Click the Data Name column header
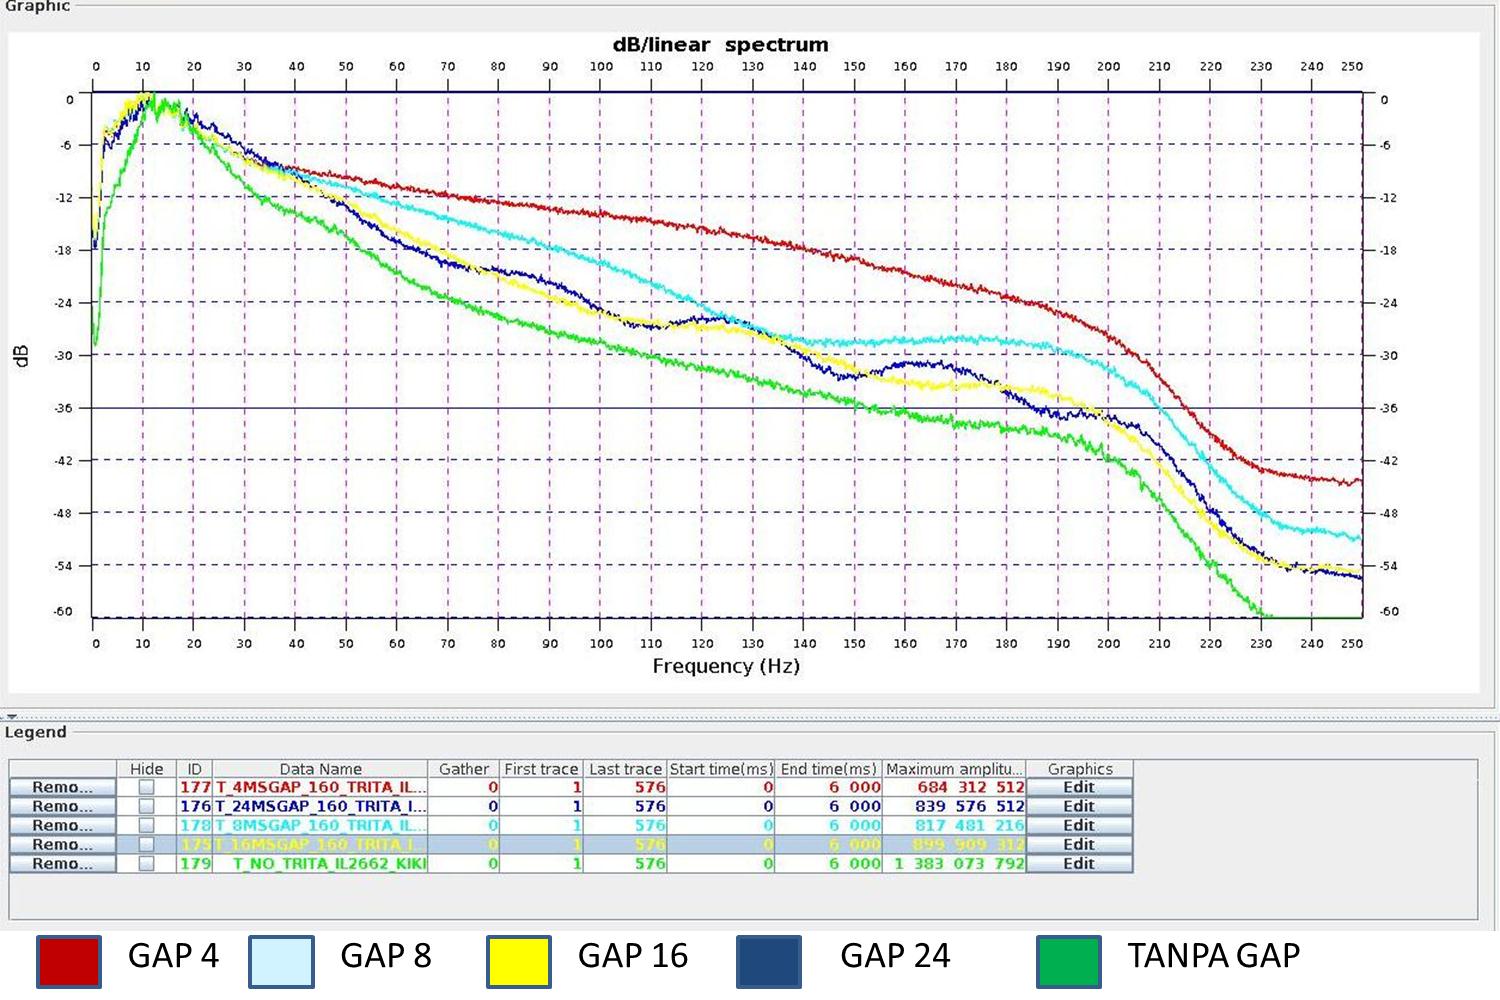Image resolution: width=1500 pixels, height=1000 pixels. pos(320,769)
